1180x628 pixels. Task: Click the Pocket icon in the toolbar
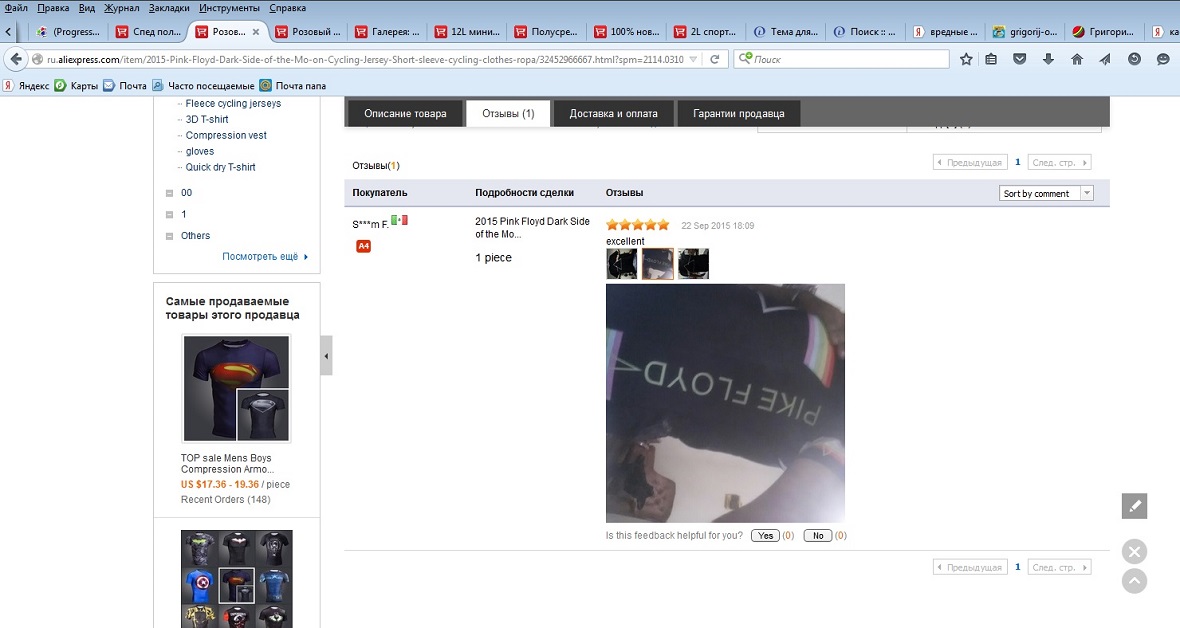1019,59
